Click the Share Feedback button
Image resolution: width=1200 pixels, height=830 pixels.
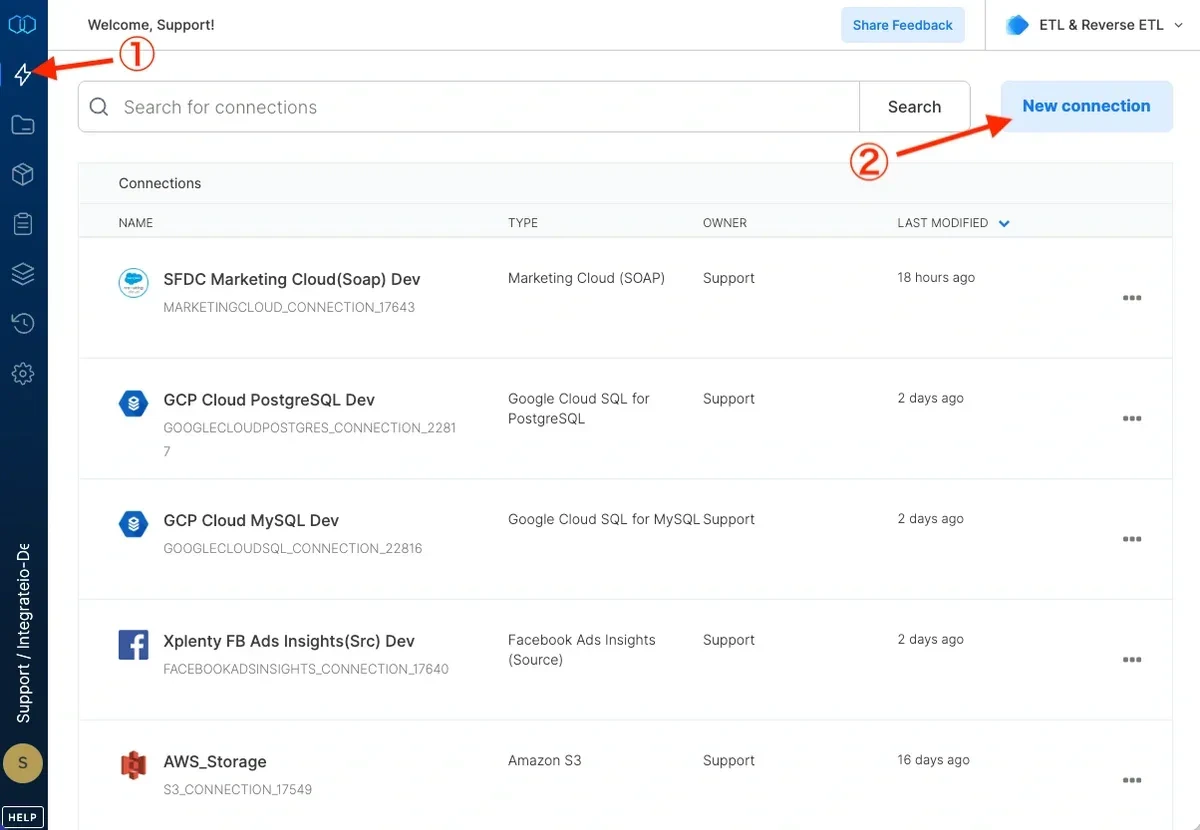(902, 25)
